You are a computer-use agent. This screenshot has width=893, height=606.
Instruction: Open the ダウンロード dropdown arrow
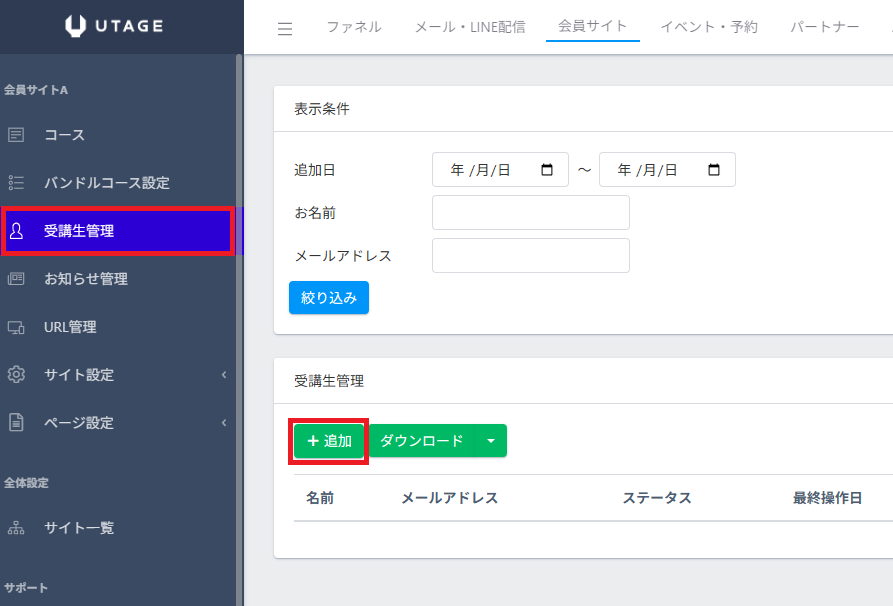(x=490, y=441)
